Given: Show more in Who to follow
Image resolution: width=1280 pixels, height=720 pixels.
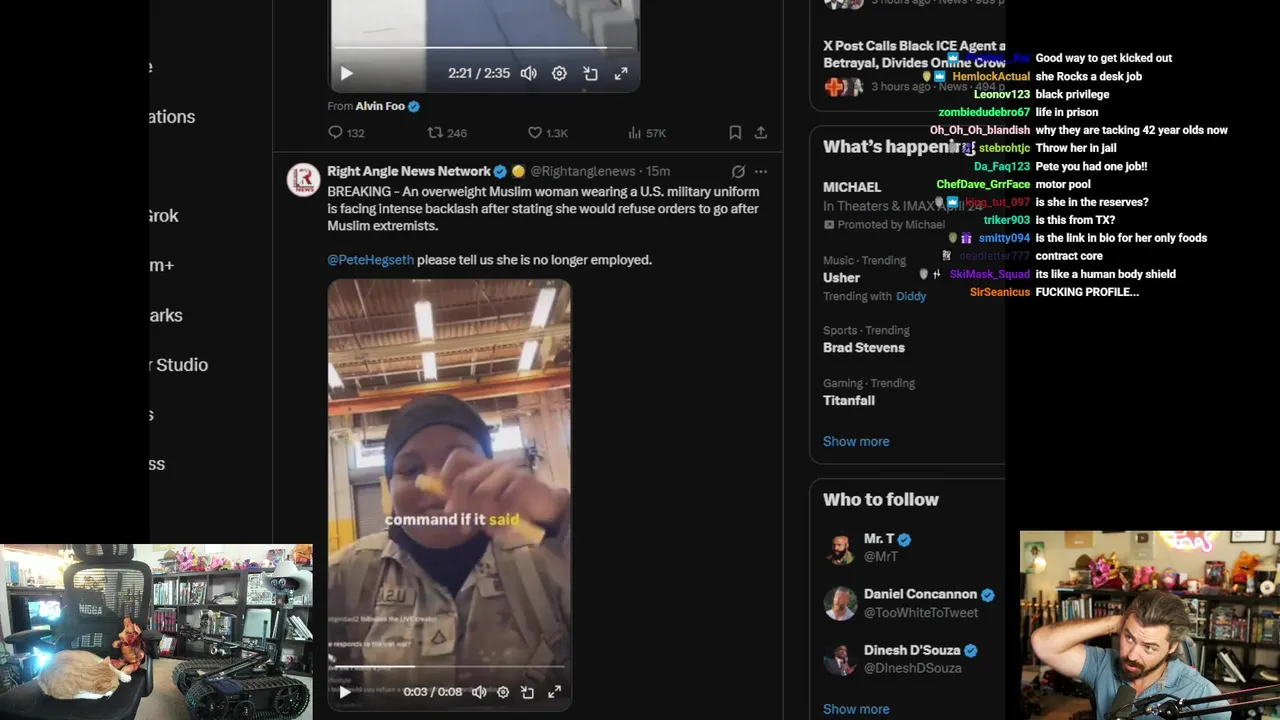Looking at the screenshot, I should pos(856,709).
